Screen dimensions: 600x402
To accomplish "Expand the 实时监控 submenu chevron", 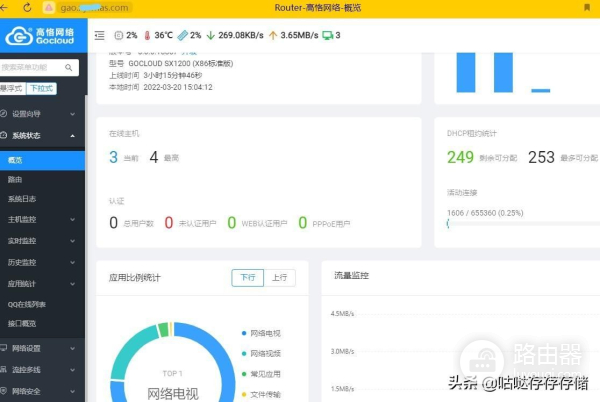I will [x=73, y=241].
